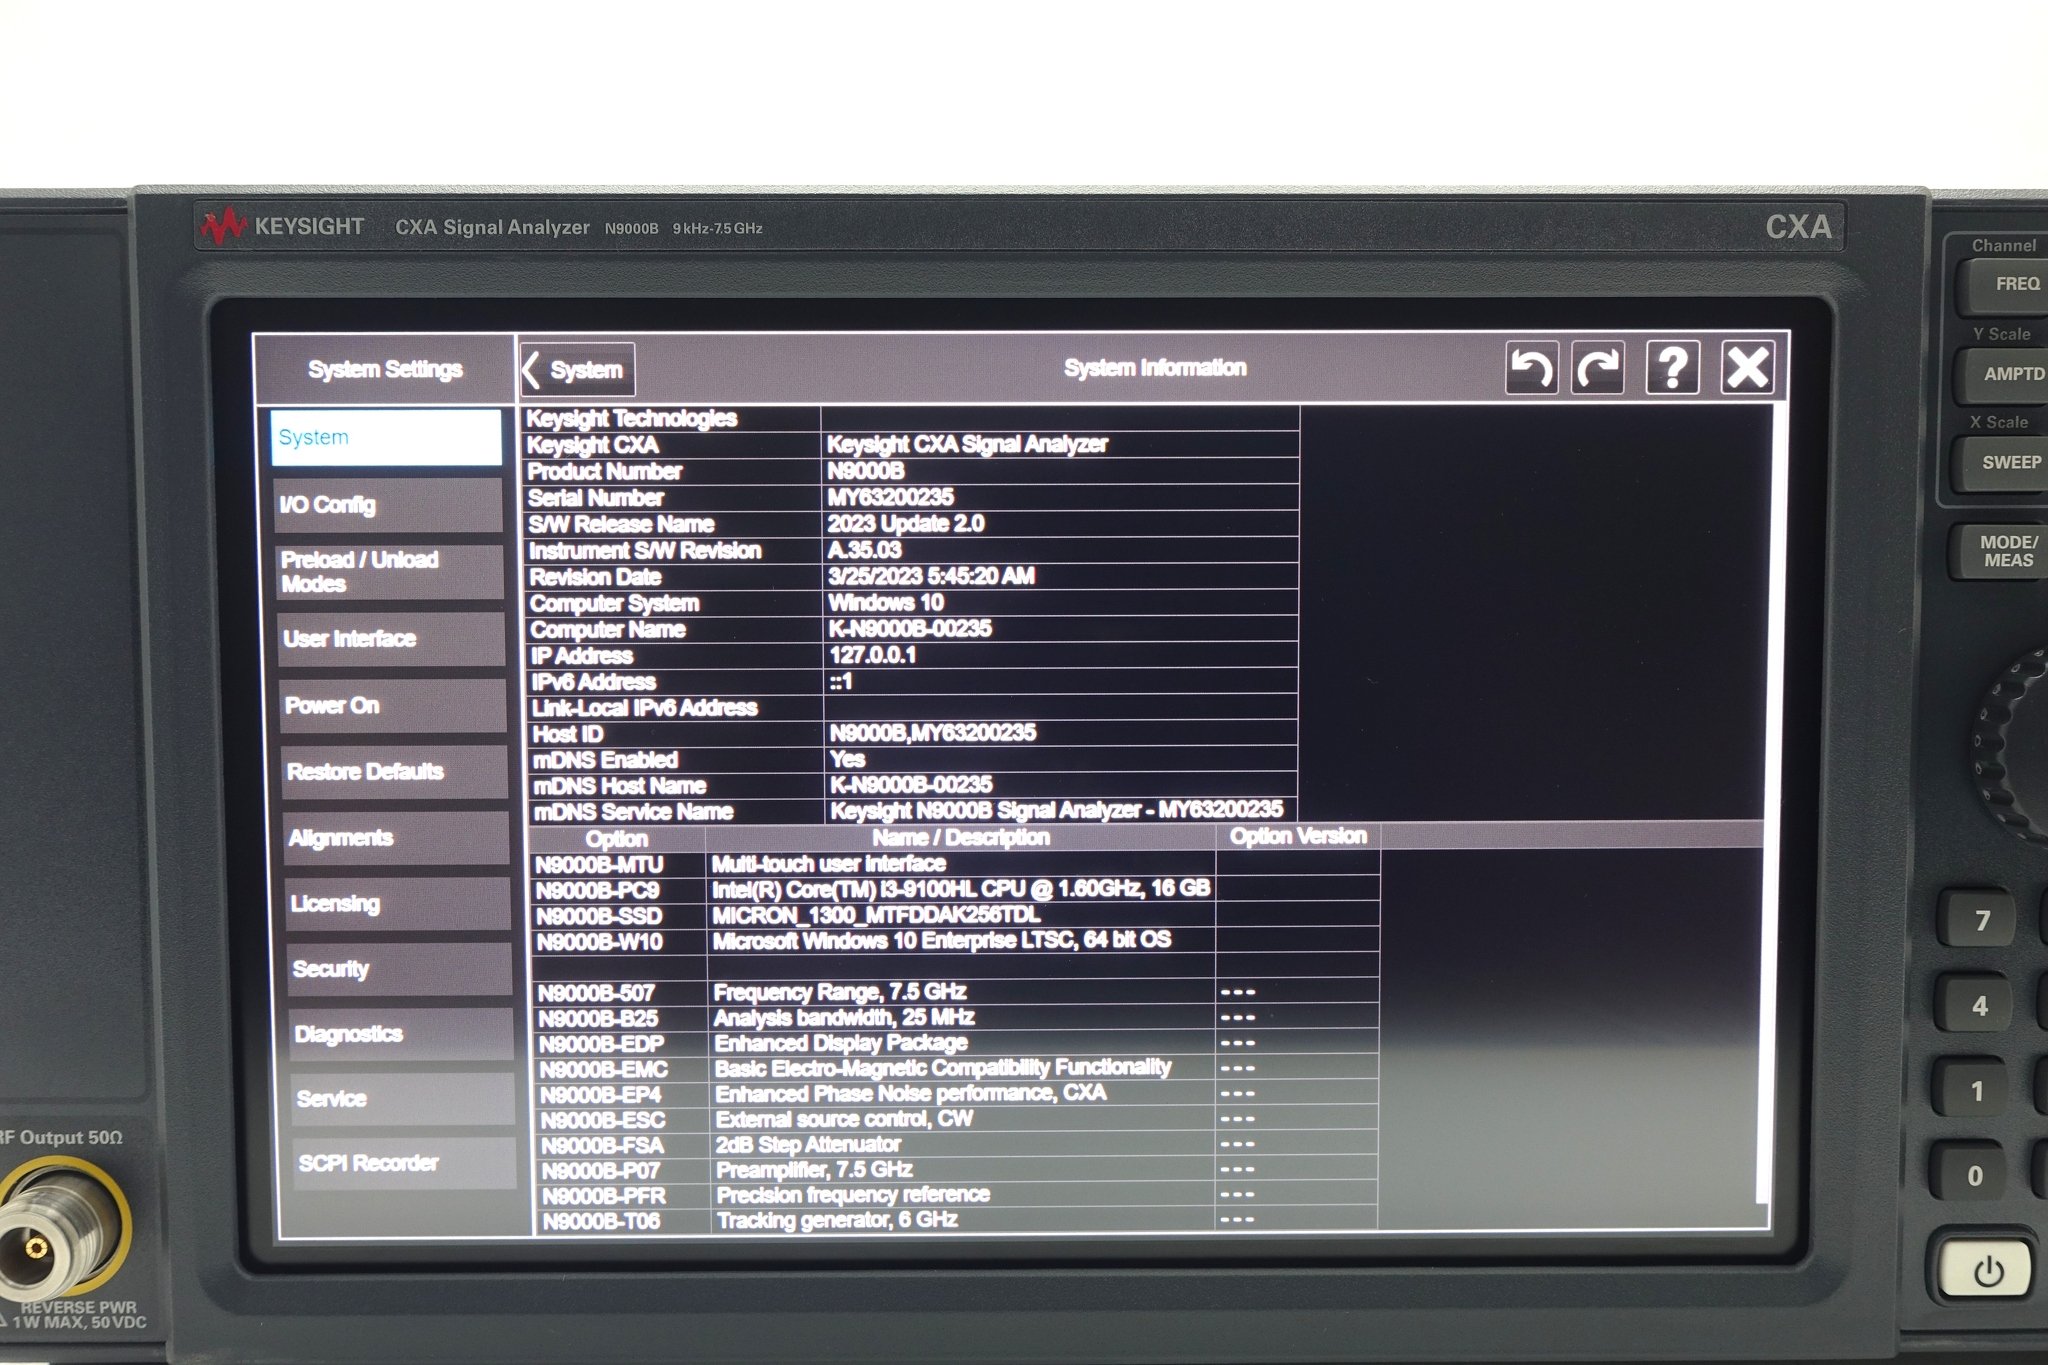Select the MODE/MEAS hardware key
Image resolution: width=2048 pixels, height=1365 pixels.
click(2000, 551)
